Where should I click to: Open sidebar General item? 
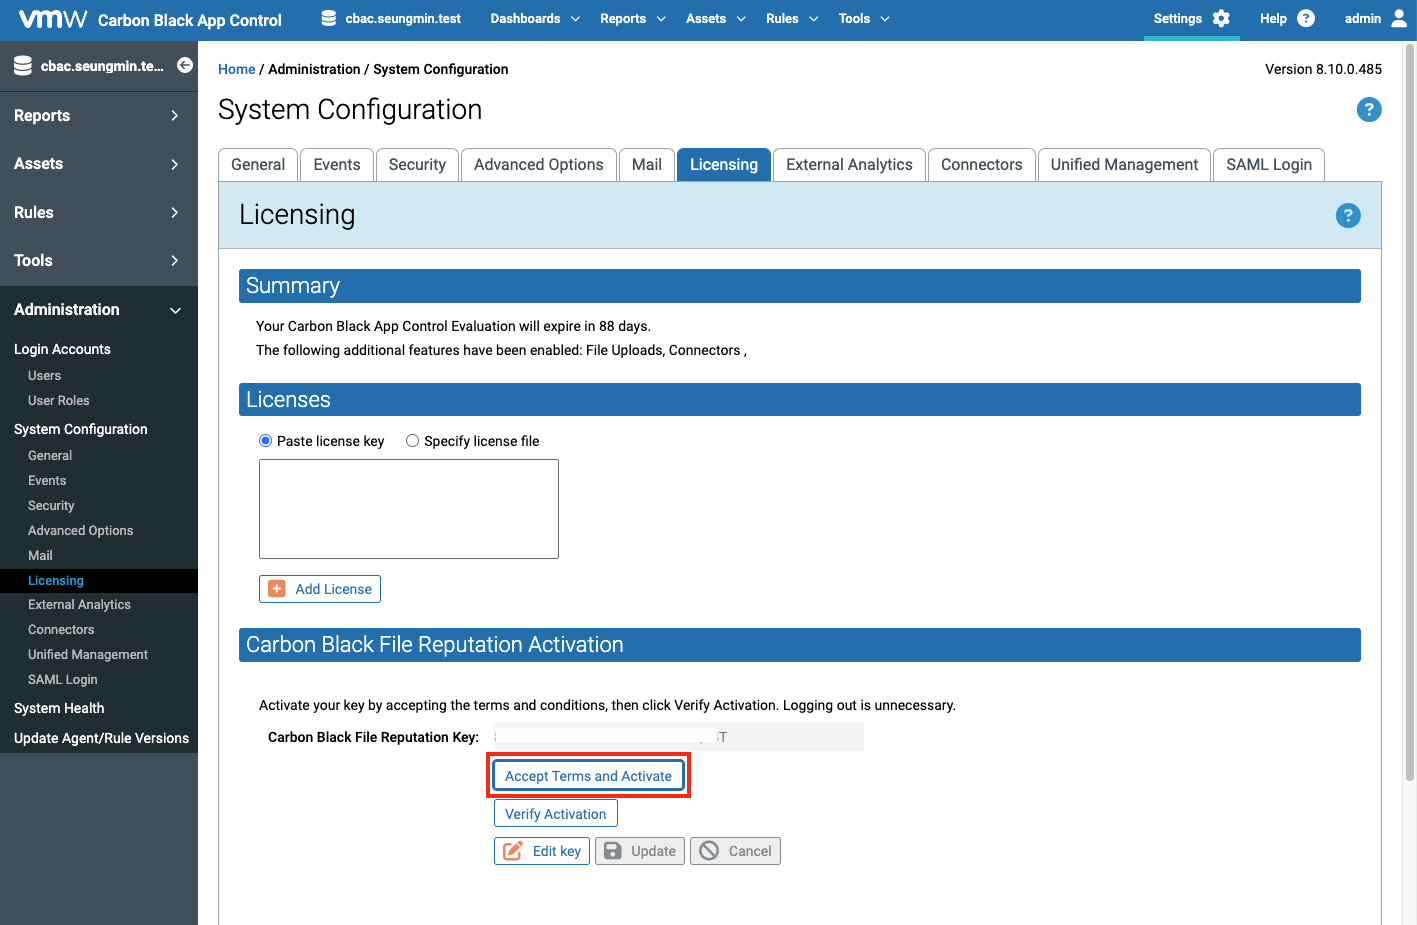click(50, 456)
